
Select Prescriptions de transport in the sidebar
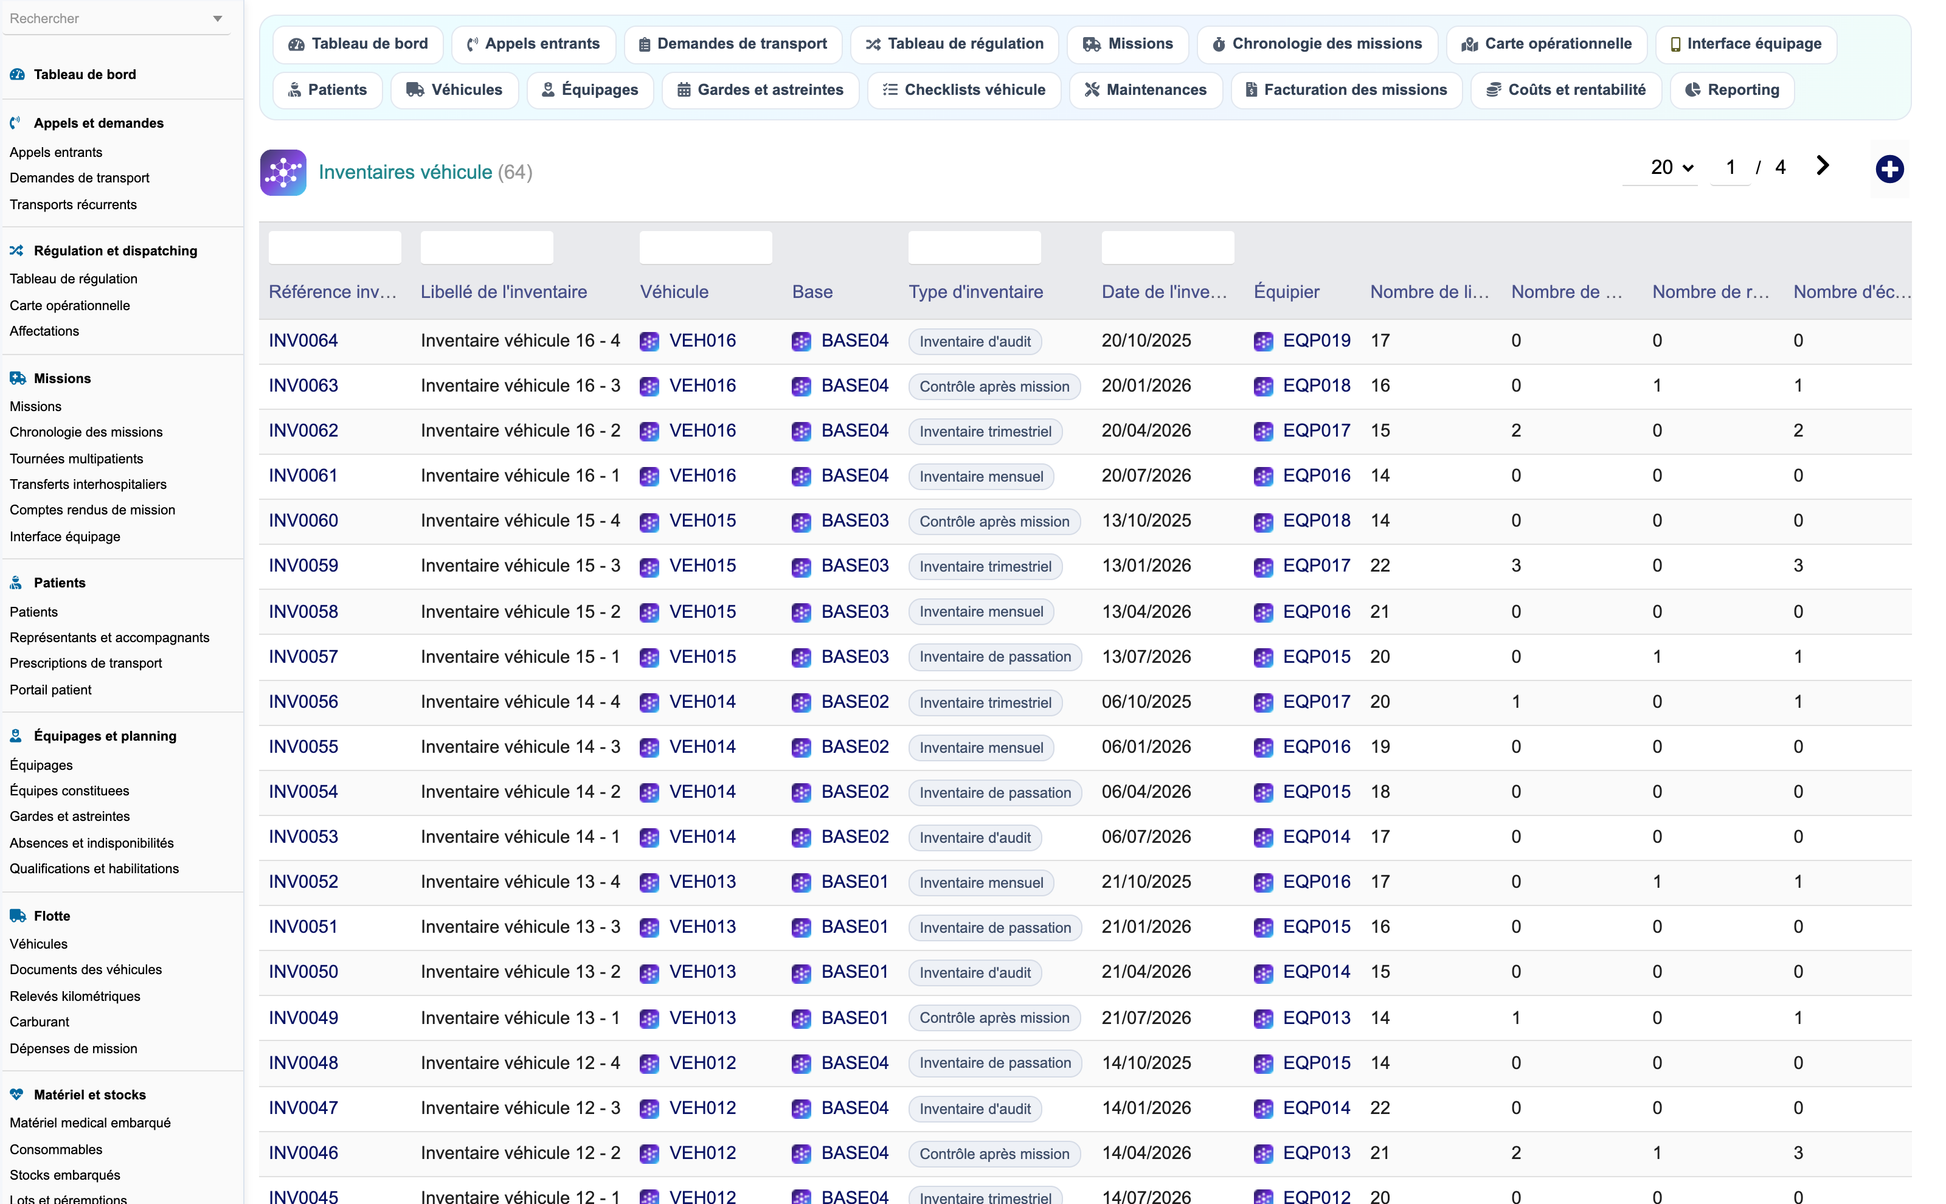pyautogui.click(x=86, y=663)
